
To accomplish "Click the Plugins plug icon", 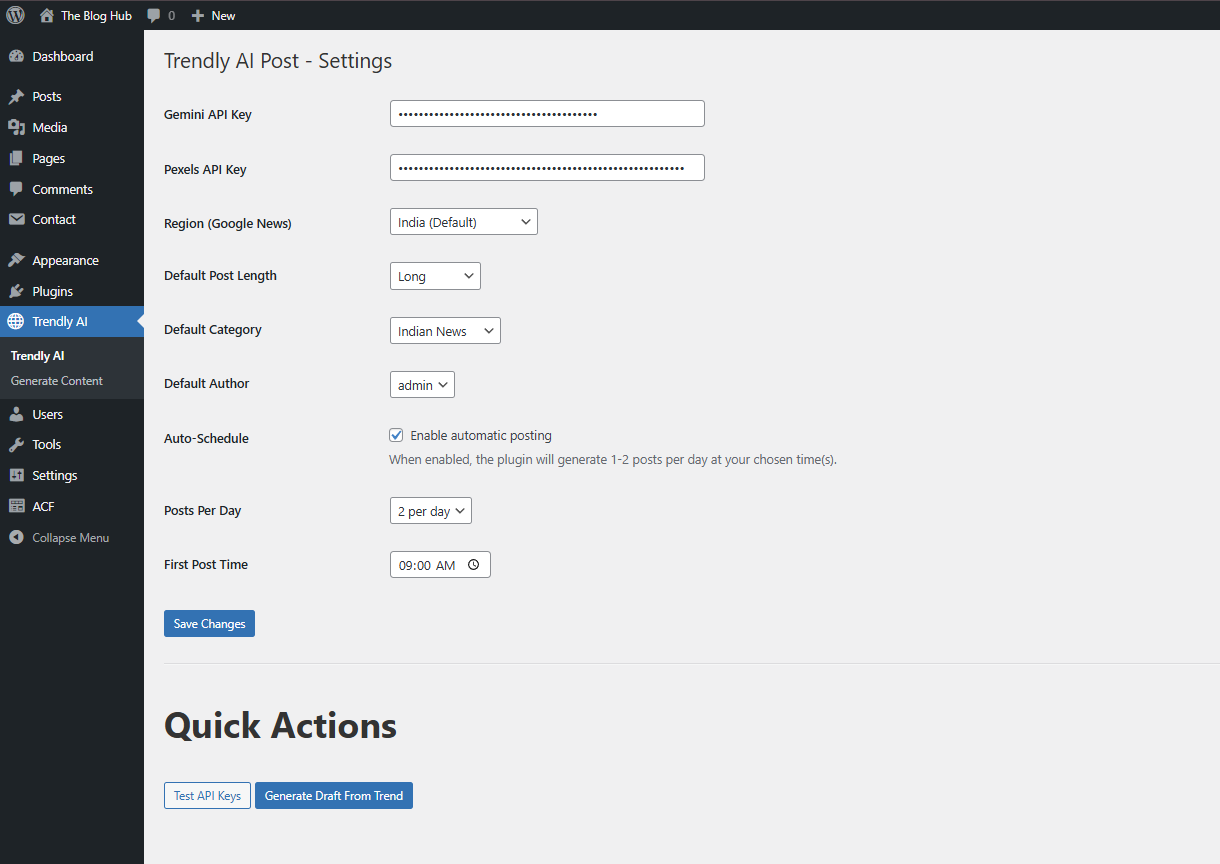I will 16,292.
